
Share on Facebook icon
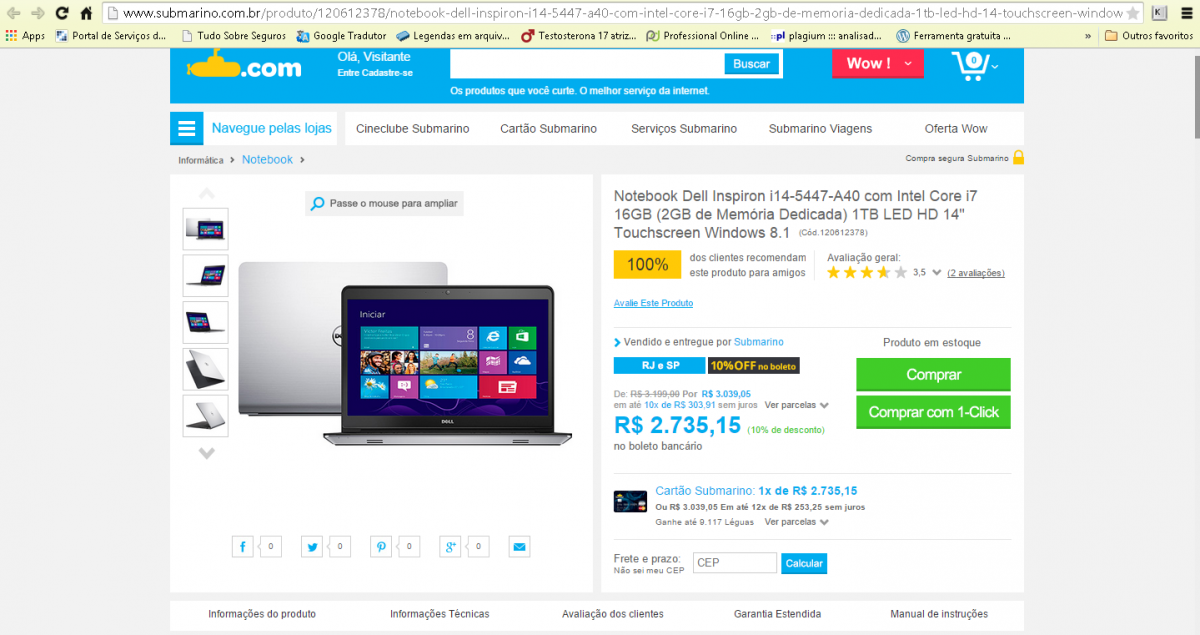tap(243, 547)
